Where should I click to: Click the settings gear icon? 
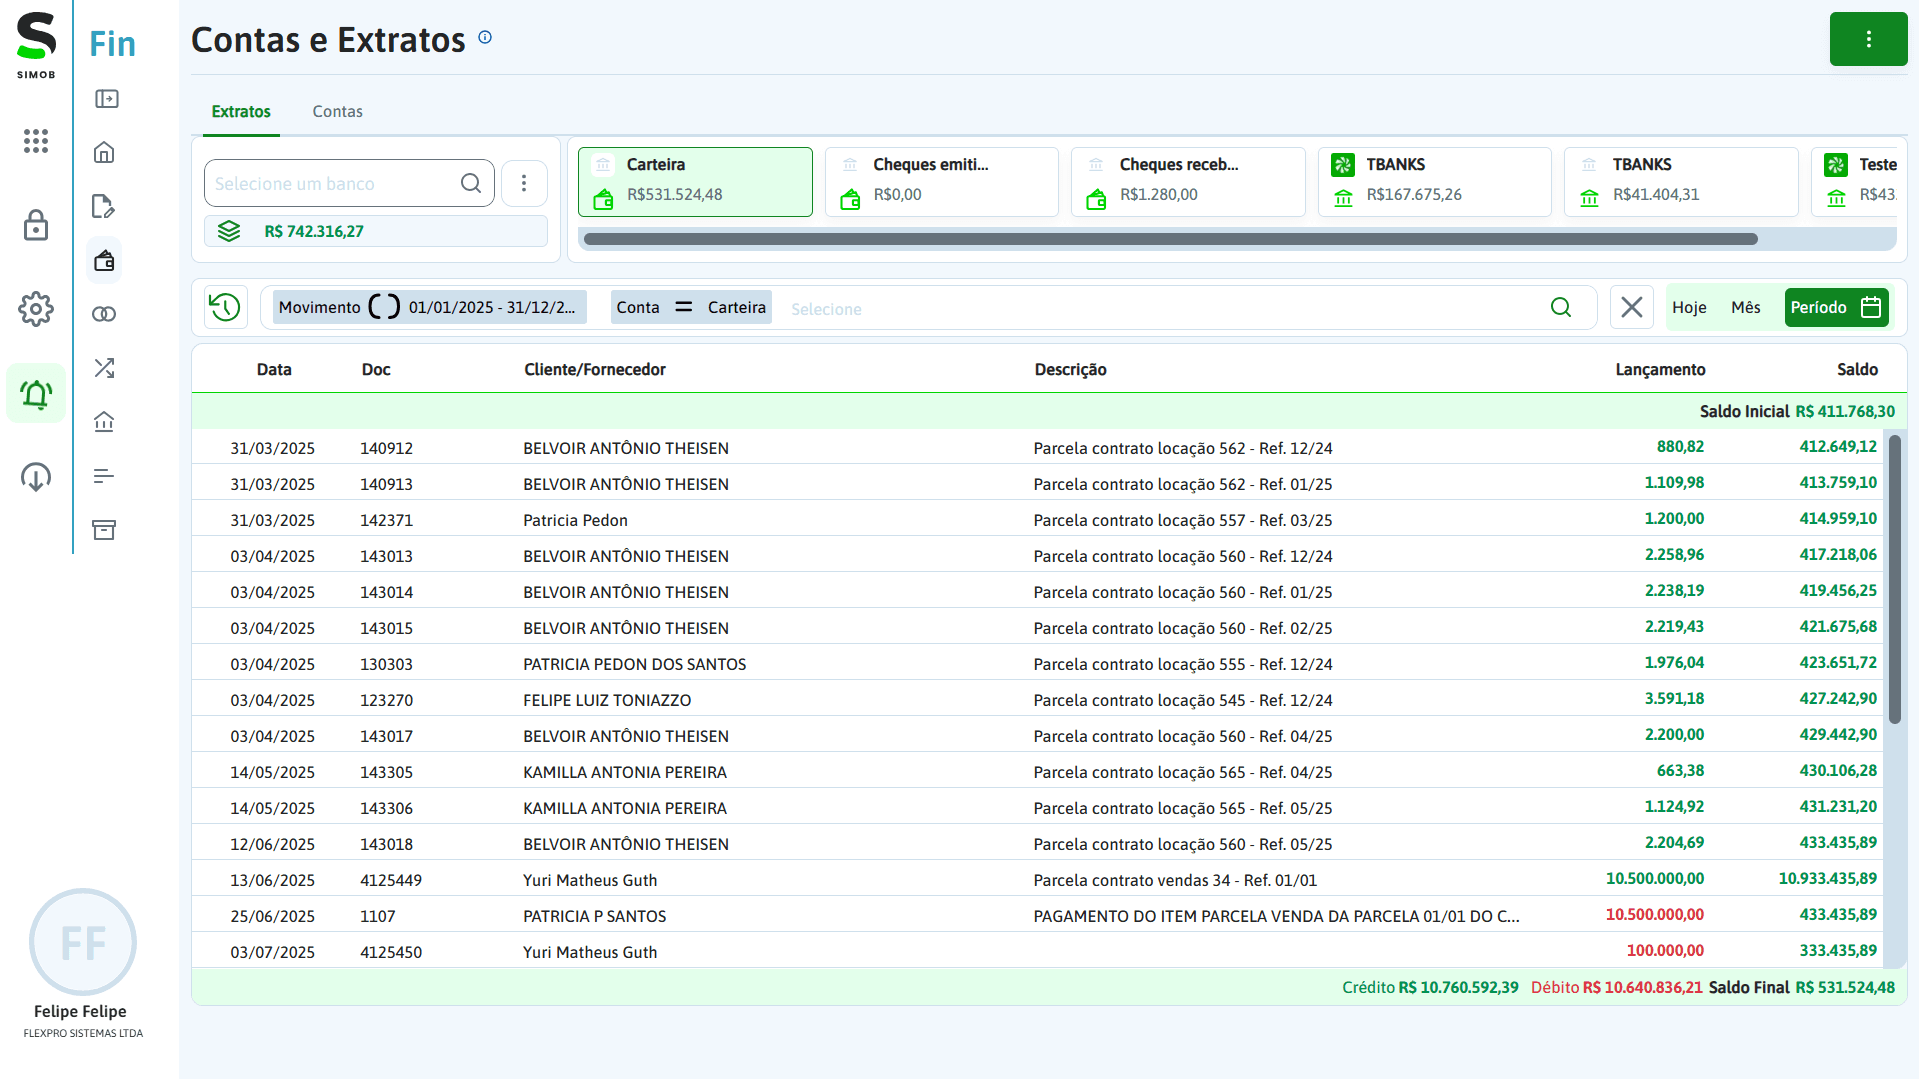[x=36, y=309]
